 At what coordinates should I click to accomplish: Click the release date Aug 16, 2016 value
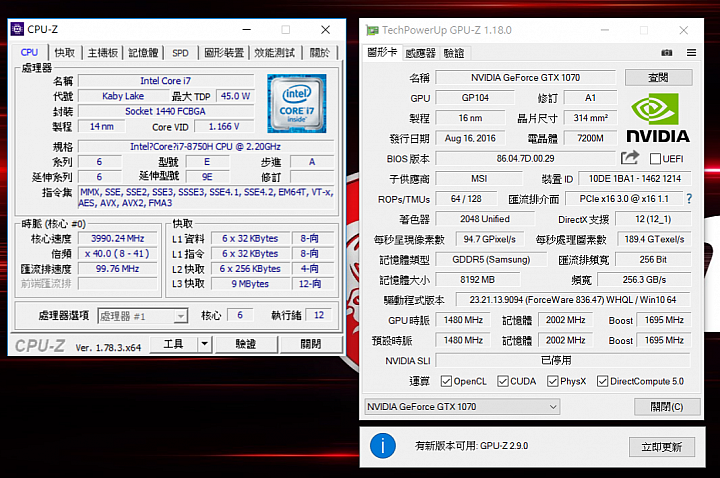pyautogui.click(x=470, y=138)
